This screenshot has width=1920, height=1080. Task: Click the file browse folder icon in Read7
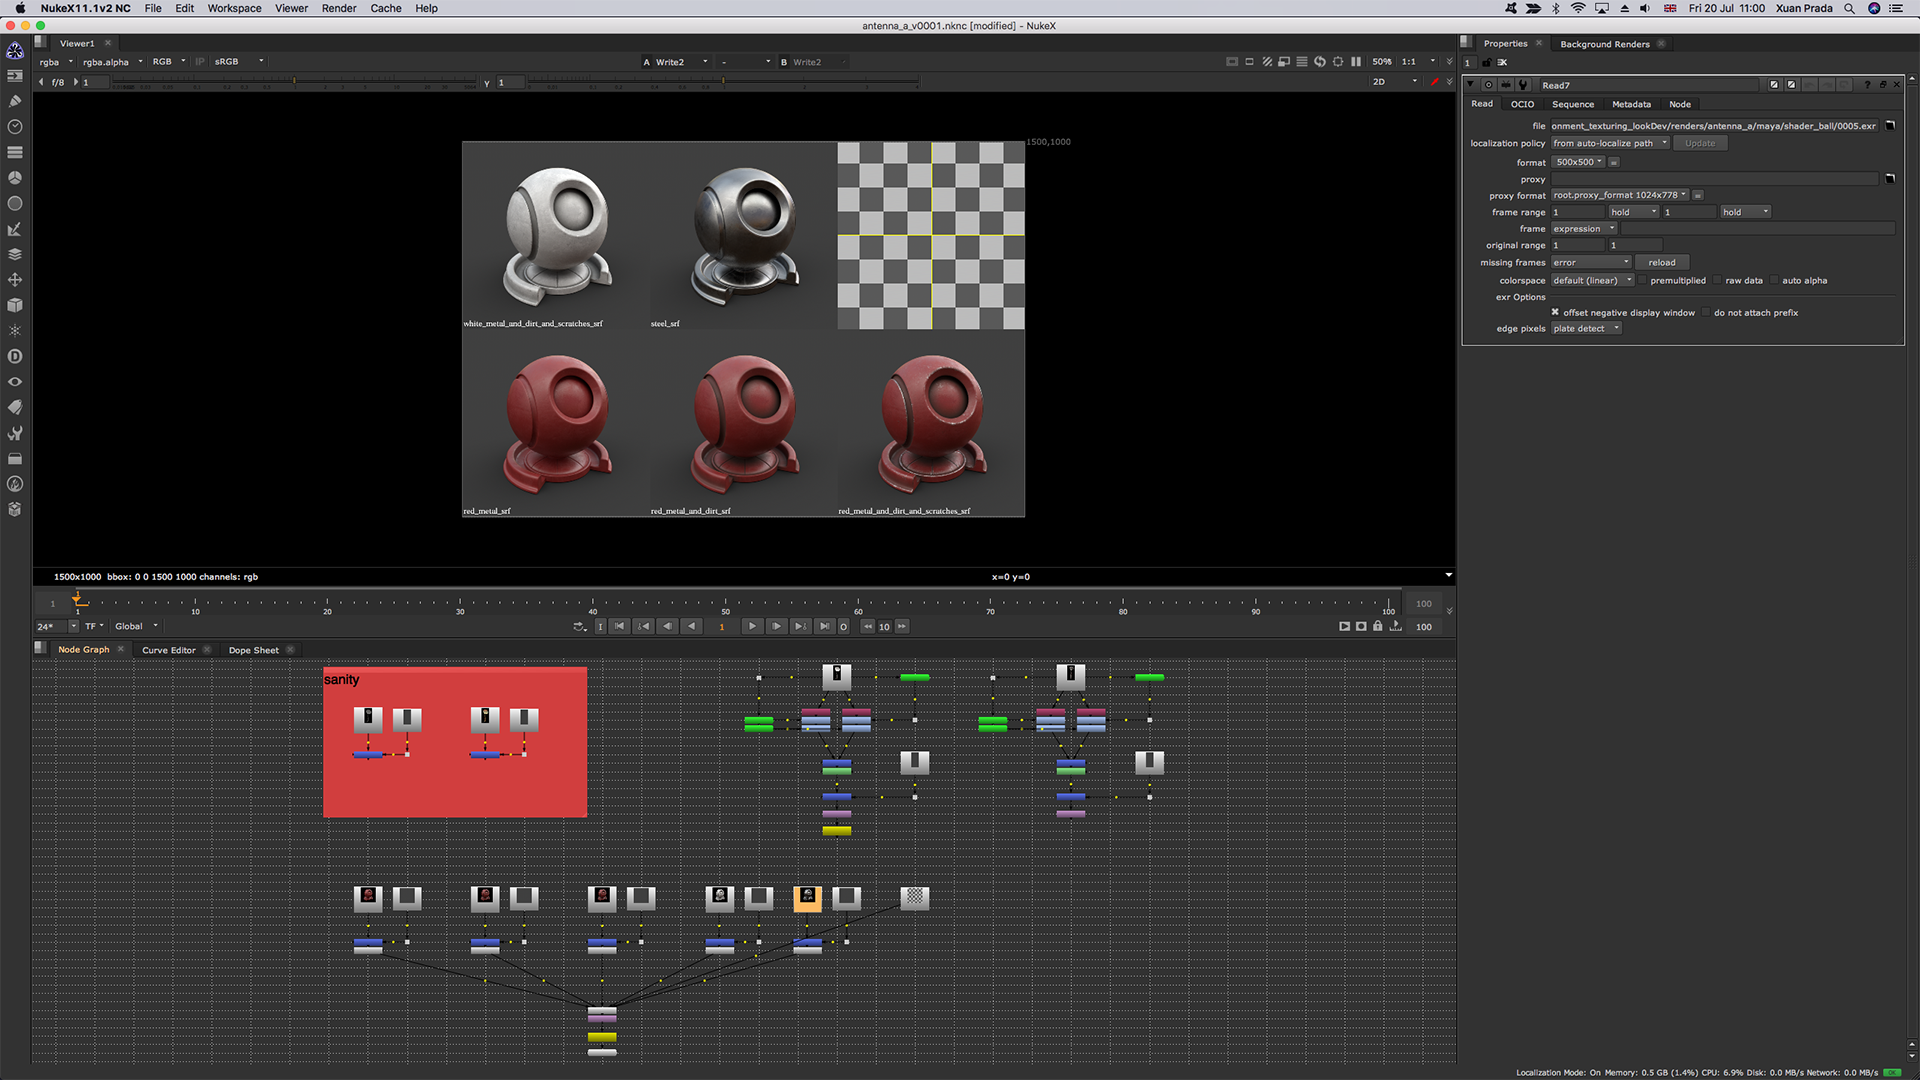click(x=1890, y=126)
